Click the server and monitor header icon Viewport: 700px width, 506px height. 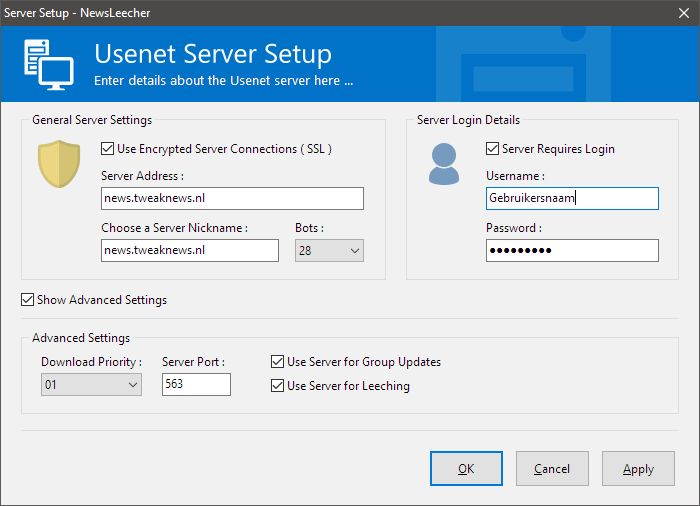(x=49, y=65)
